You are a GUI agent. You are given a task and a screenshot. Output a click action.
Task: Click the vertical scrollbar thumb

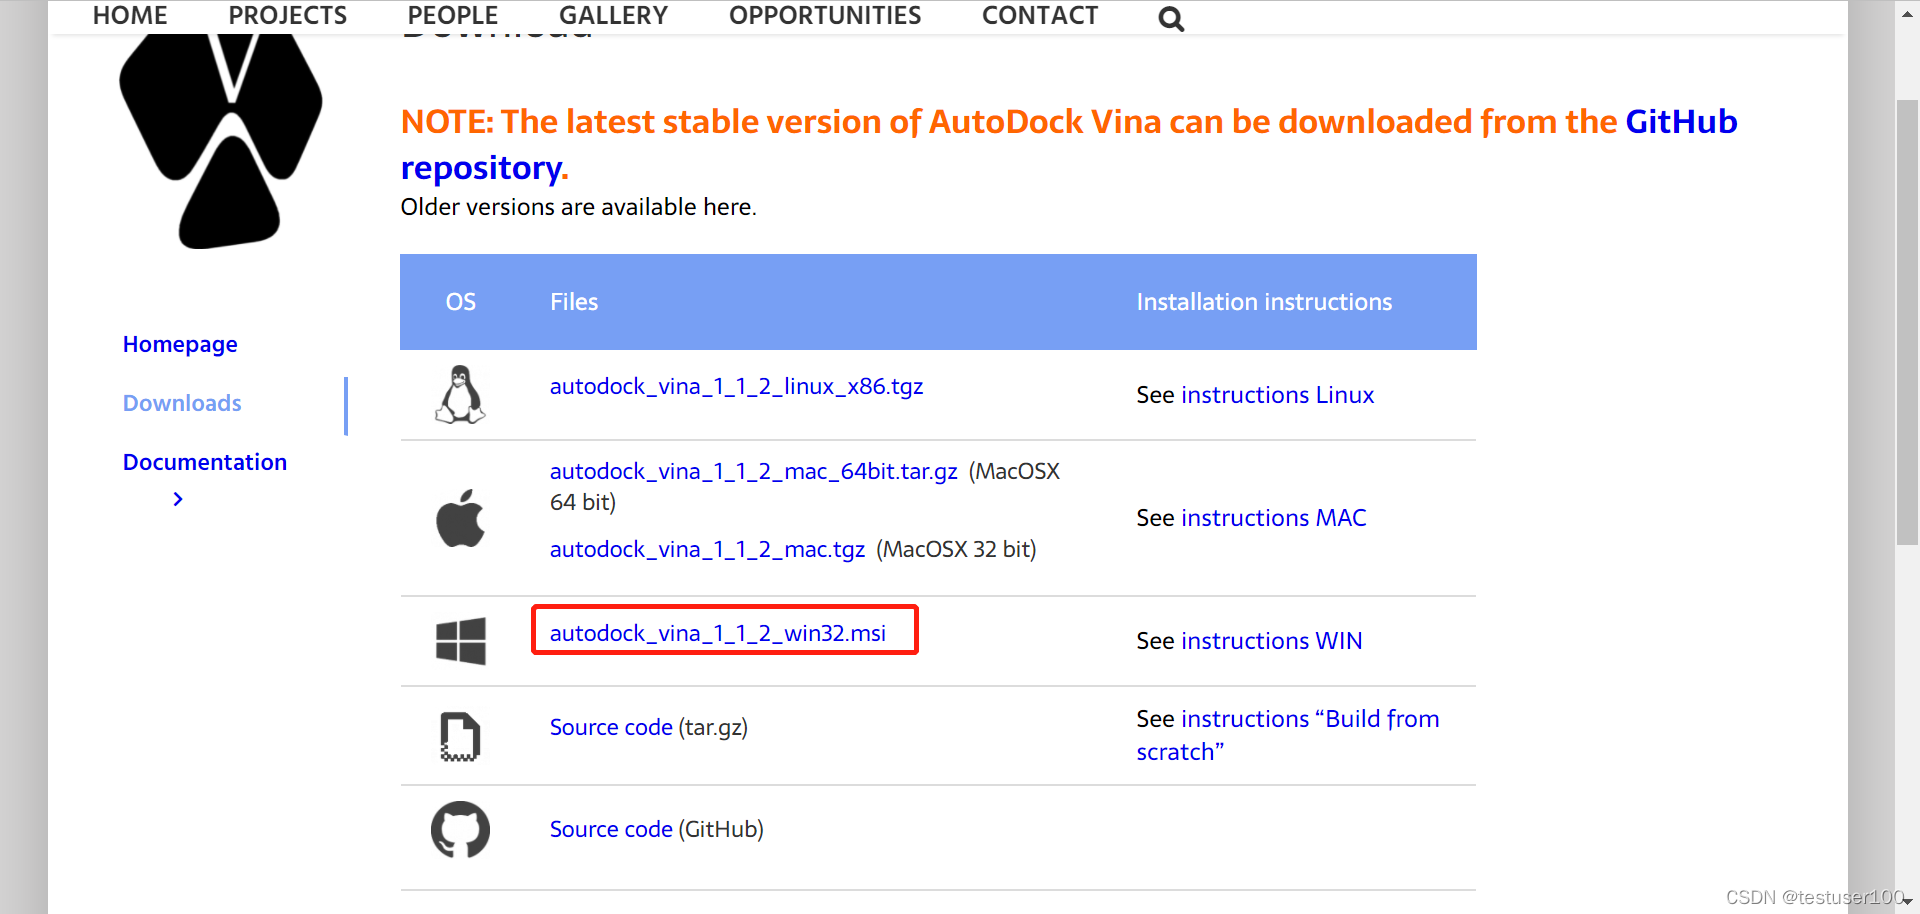click(1907, 322)
